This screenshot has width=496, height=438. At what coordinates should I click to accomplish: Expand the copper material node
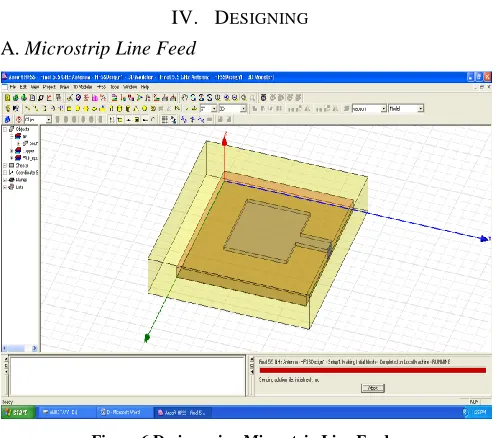11,151
